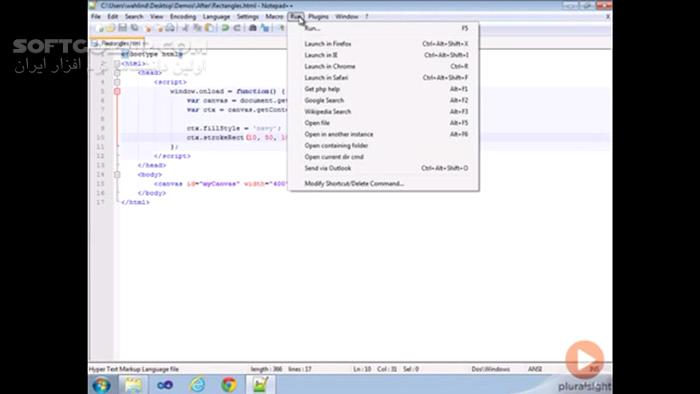Viewport: 700px width, 394px height.
Task: Click the Open file toolbar icon
Action: pyautogui.click(x=110, y=28)
